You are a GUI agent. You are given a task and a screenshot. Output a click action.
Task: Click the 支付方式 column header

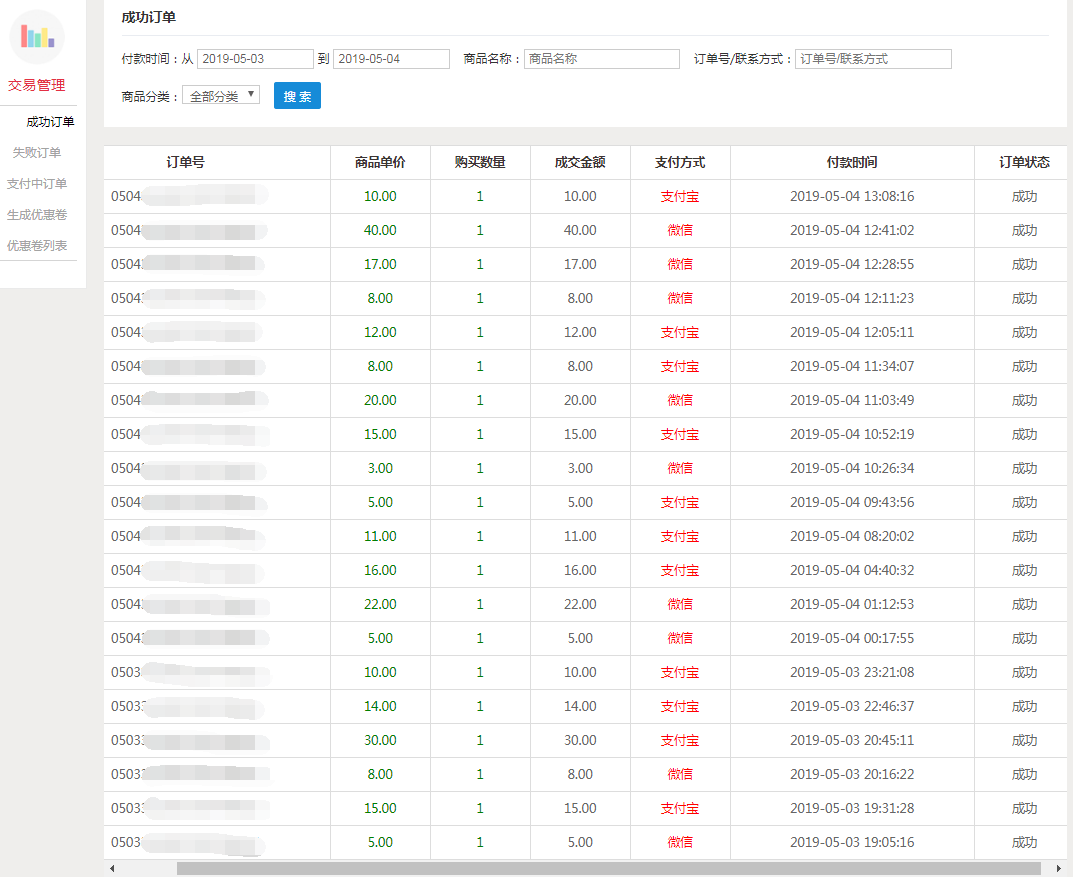pyautogui.click(x=680, y=162)
